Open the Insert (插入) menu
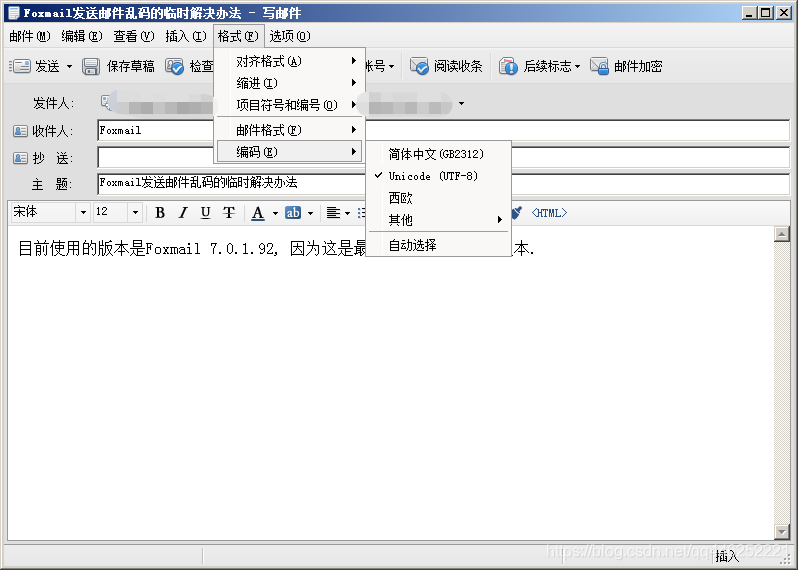 (x=185, y=36)
